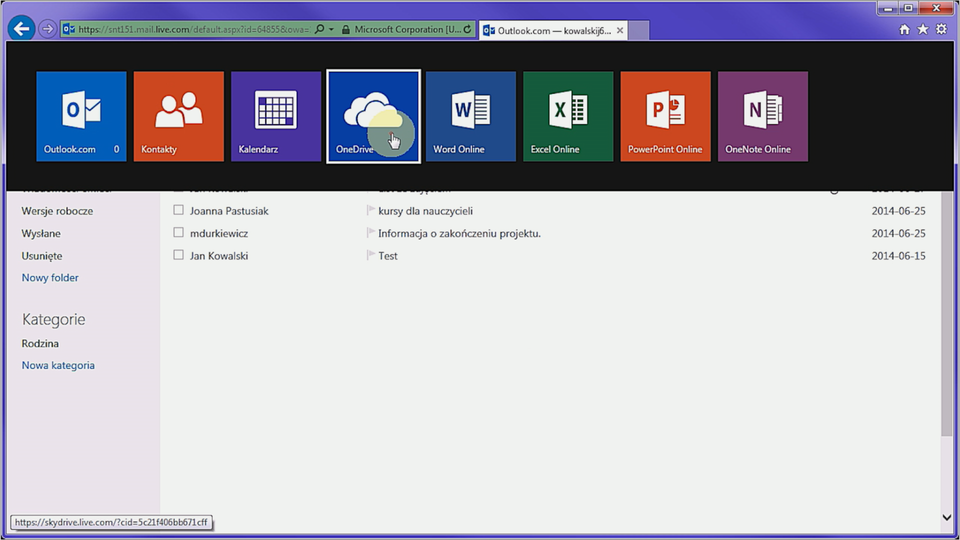Click the Nowy folder link
960x540 pixels.
50,277
